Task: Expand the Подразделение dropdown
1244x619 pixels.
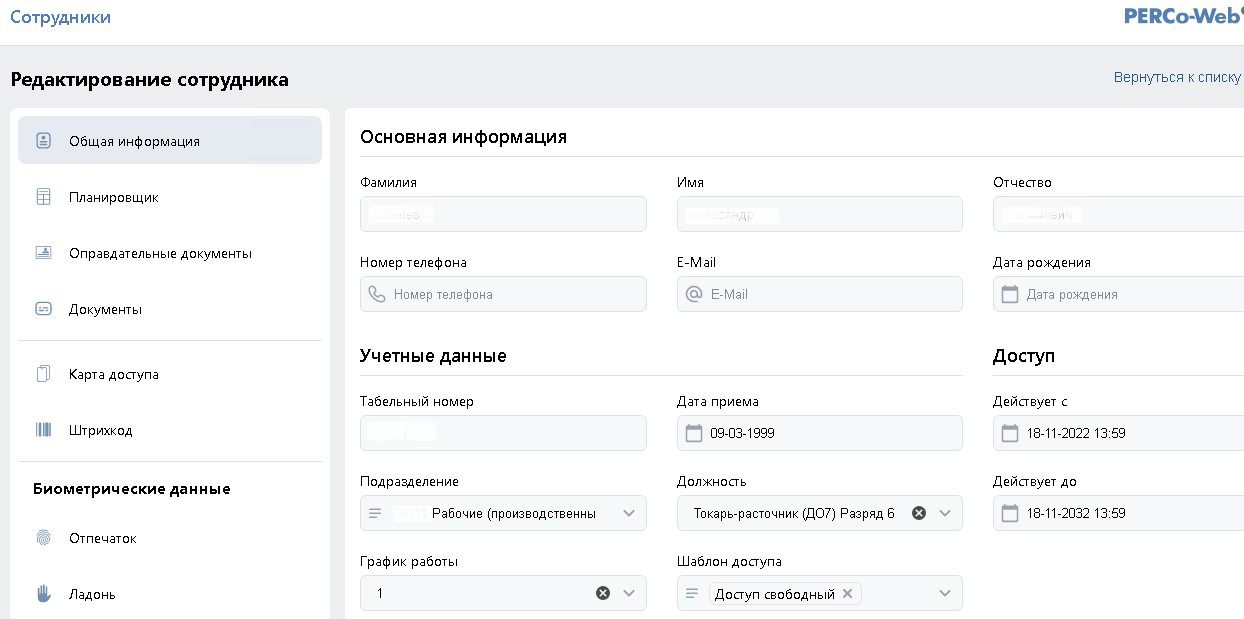Action: [629, 513]
